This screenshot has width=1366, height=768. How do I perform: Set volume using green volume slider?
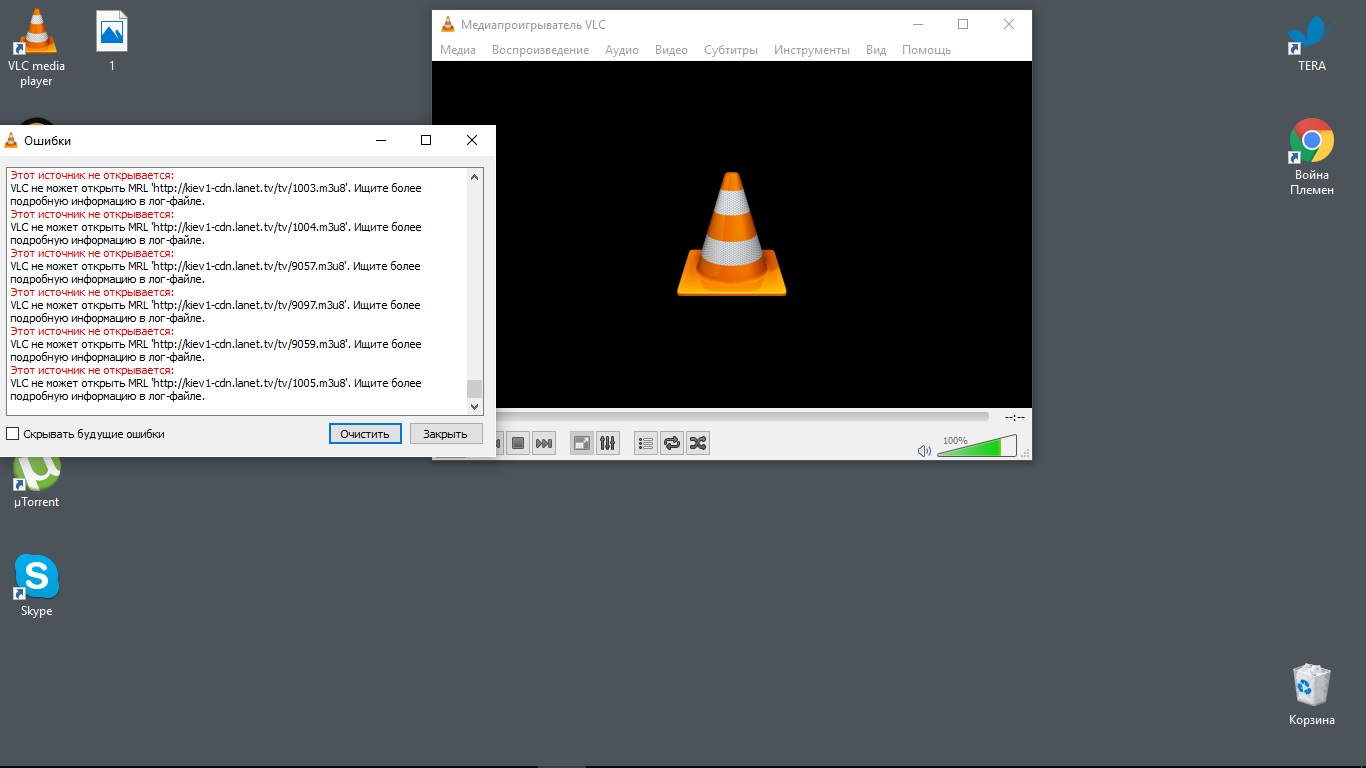(x=976, y=447)
